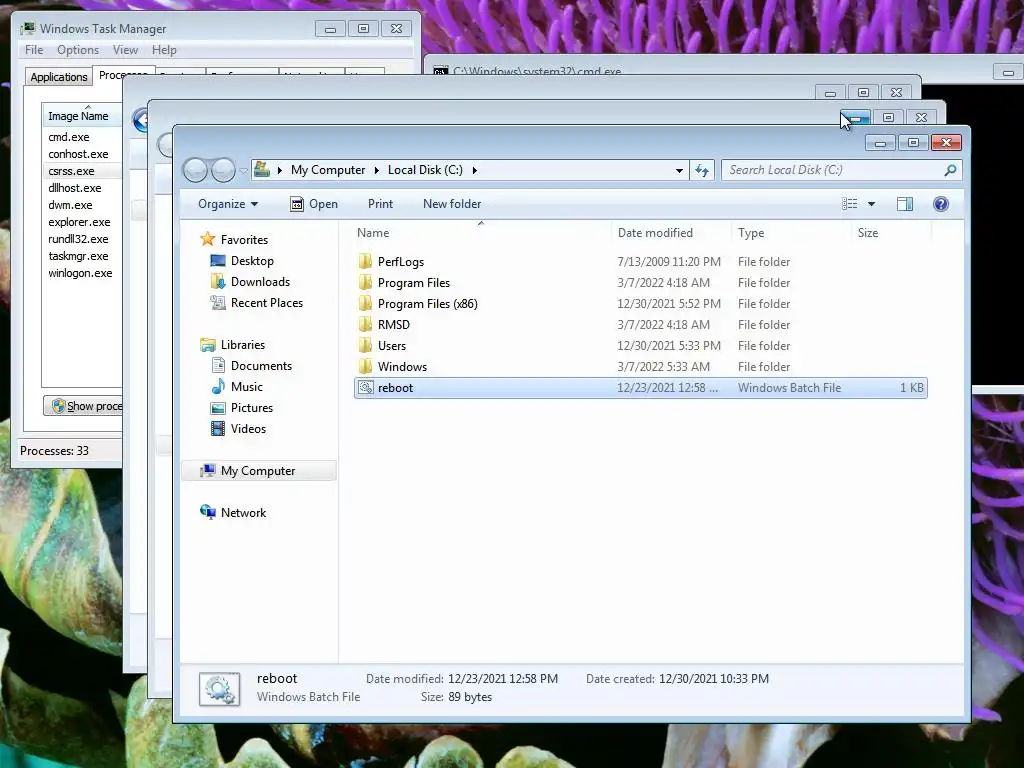This screenshot has height=768, width=1024.
Task: Expand the arrow before My Computer in breadcrumb
Action: pyautogui.click(x=280, y=170)
